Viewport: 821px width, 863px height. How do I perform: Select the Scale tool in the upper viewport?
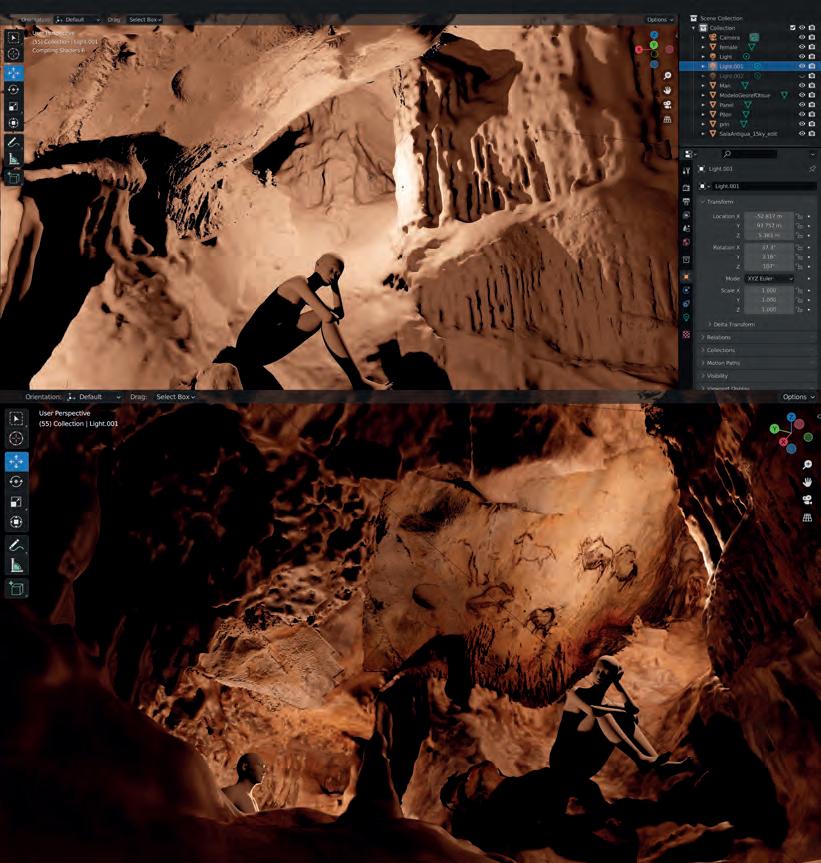(x=14, y=106)
